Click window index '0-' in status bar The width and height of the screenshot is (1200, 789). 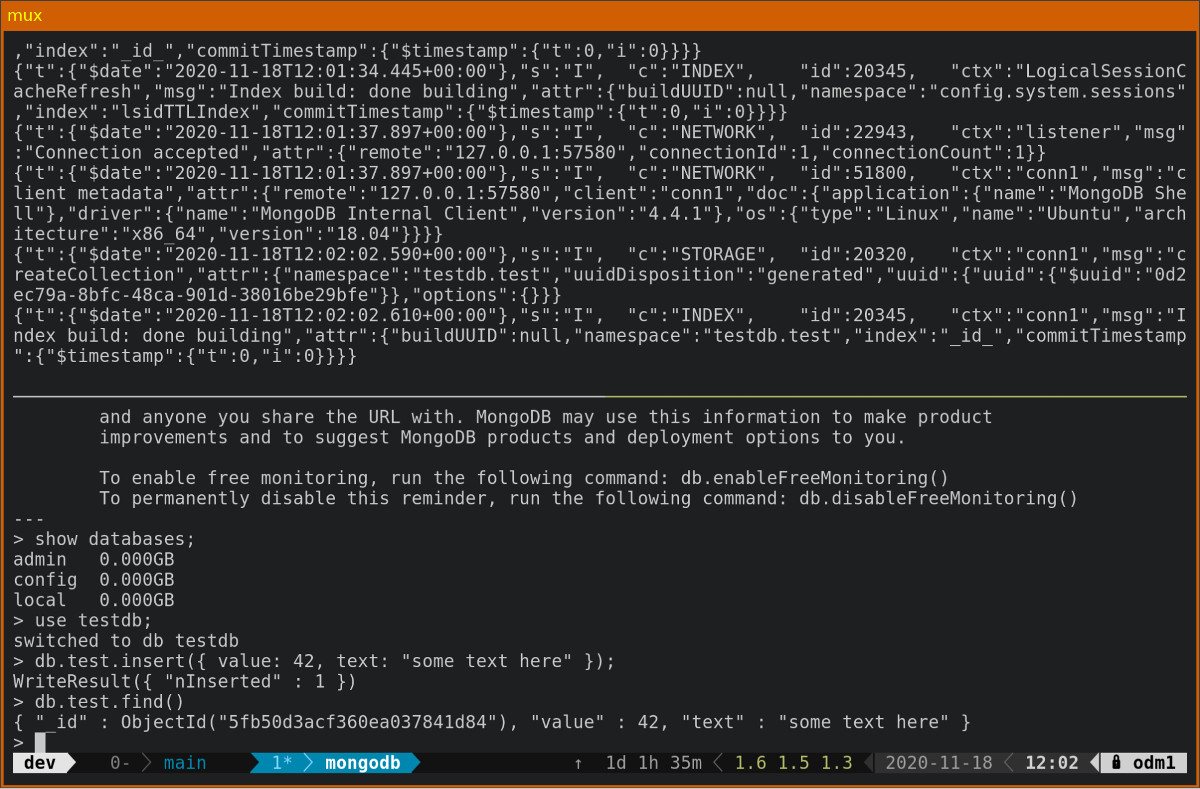120,763
